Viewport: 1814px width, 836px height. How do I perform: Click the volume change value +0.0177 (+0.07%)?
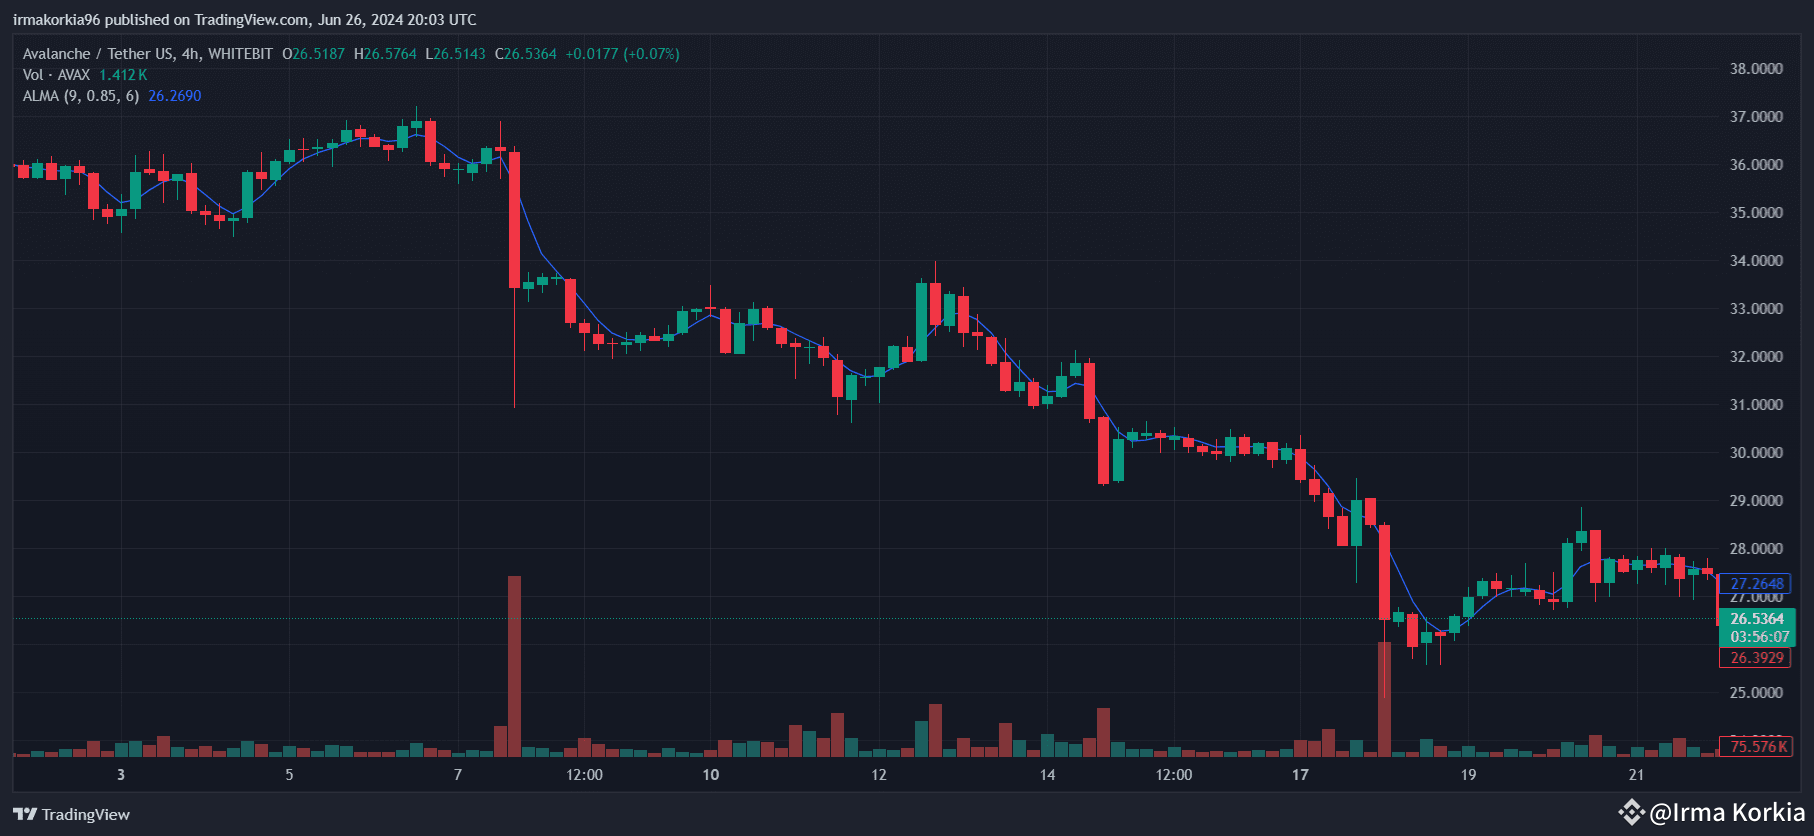point(622,54)
